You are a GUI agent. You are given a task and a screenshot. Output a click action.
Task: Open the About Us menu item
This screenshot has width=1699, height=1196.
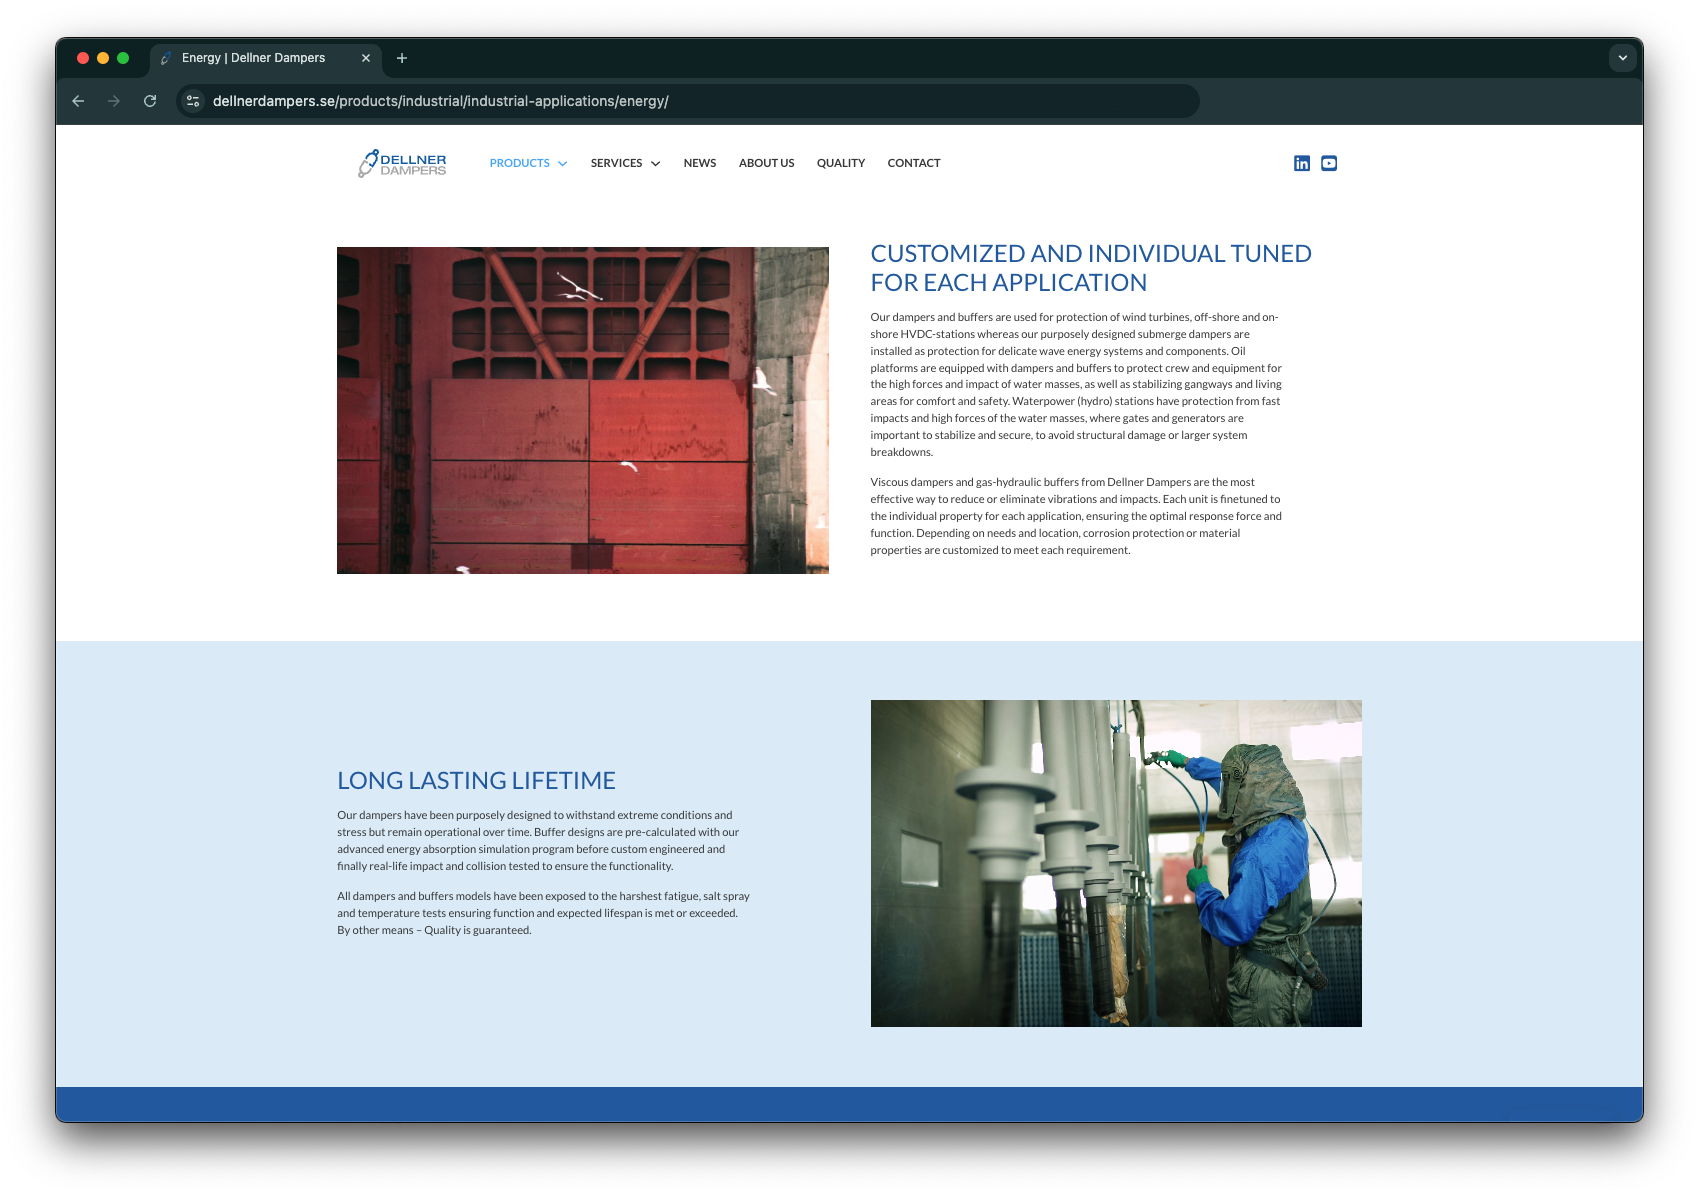click(766, 163)
